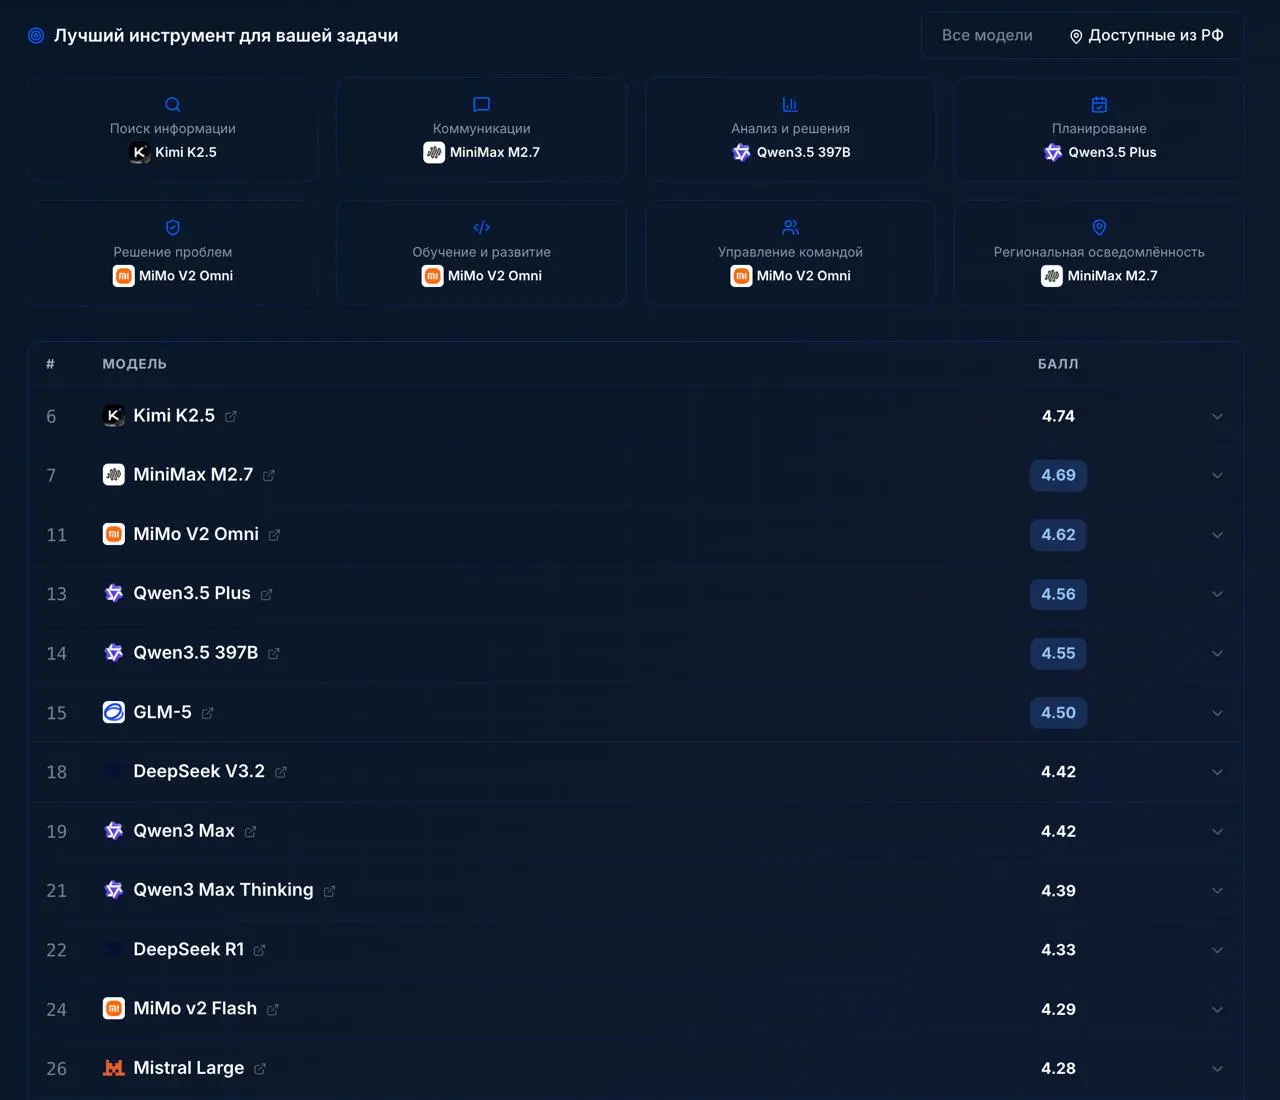Open the external link icon beside Kimi K2.5
This screenshot has height=1100, width=1280.
pos(231,417)
